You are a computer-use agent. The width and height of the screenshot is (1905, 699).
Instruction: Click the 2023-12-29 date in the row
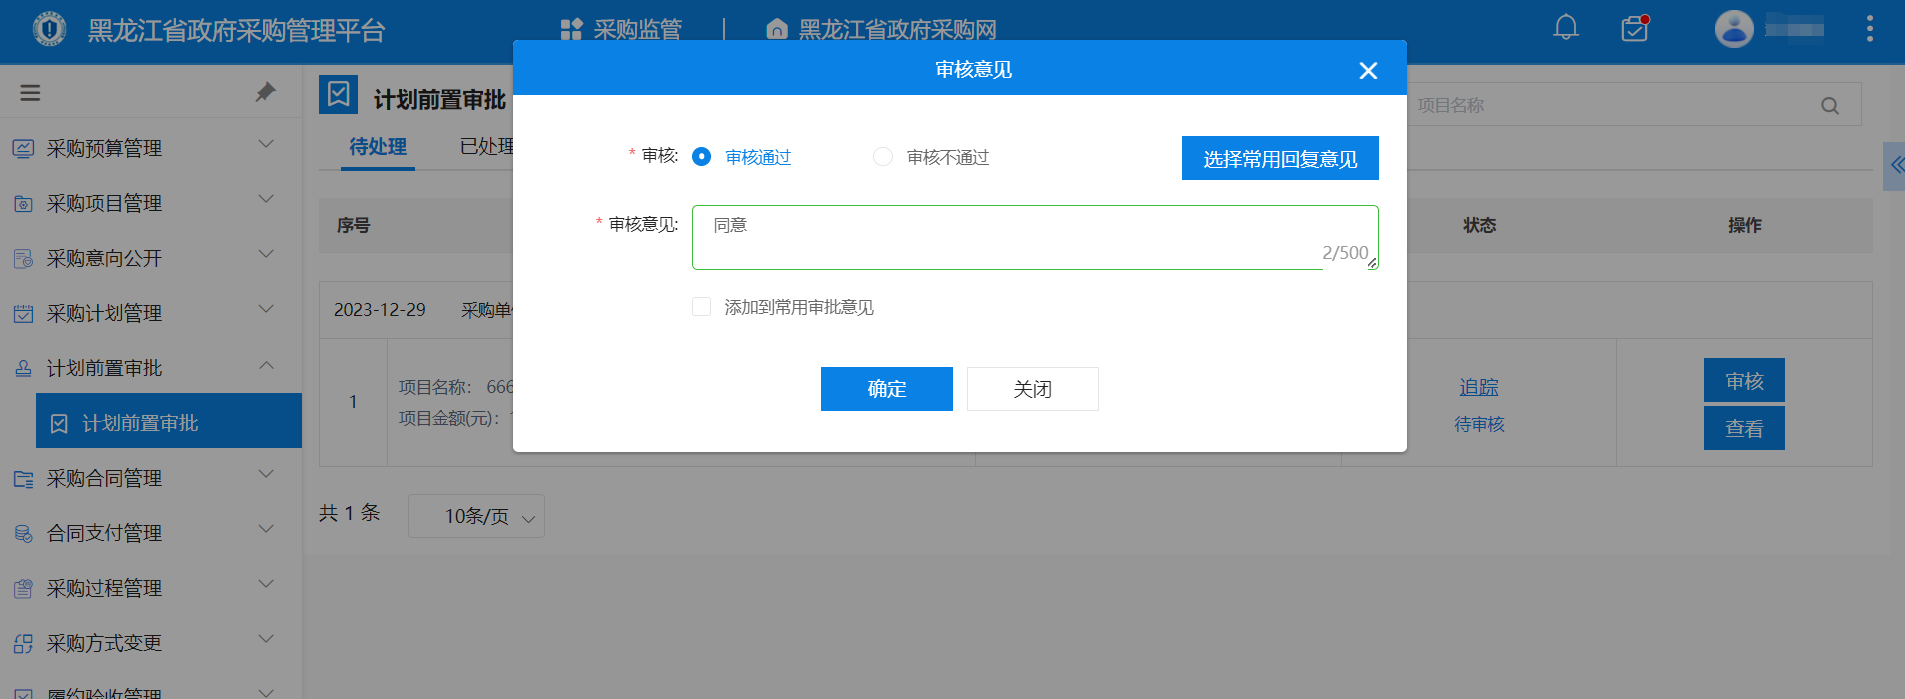(x=380, y=310)
